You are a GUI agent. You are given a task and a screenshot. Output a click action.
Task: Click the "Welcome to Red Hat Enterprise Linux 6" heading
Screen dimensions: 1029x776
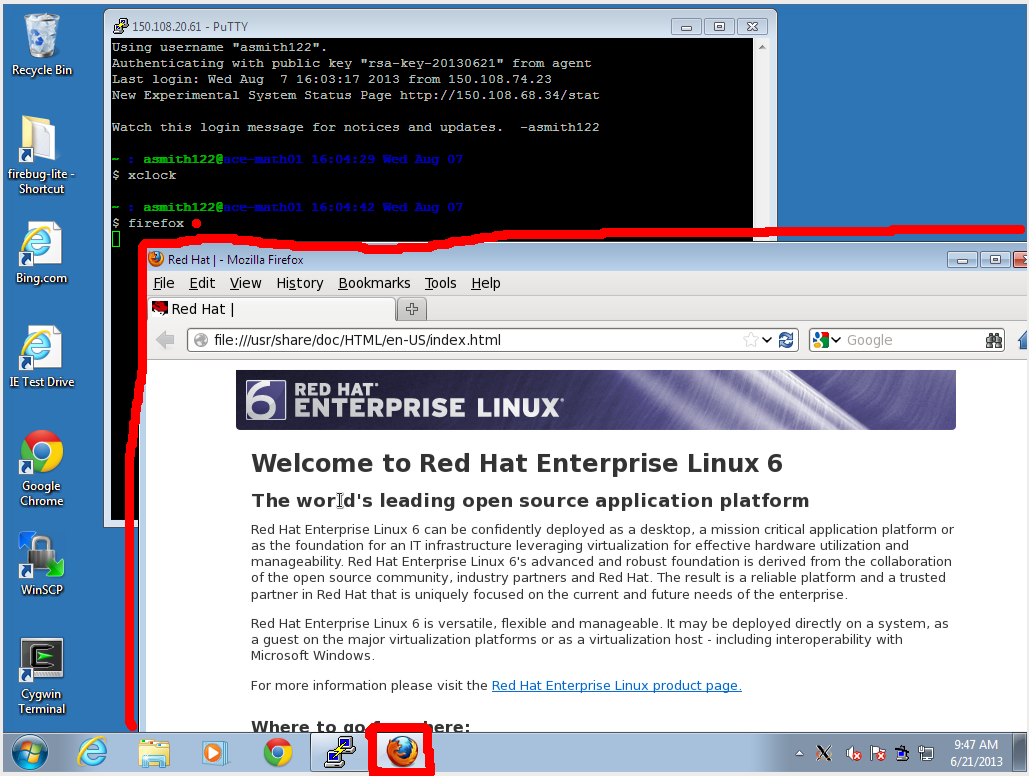(x=516, y=463)
